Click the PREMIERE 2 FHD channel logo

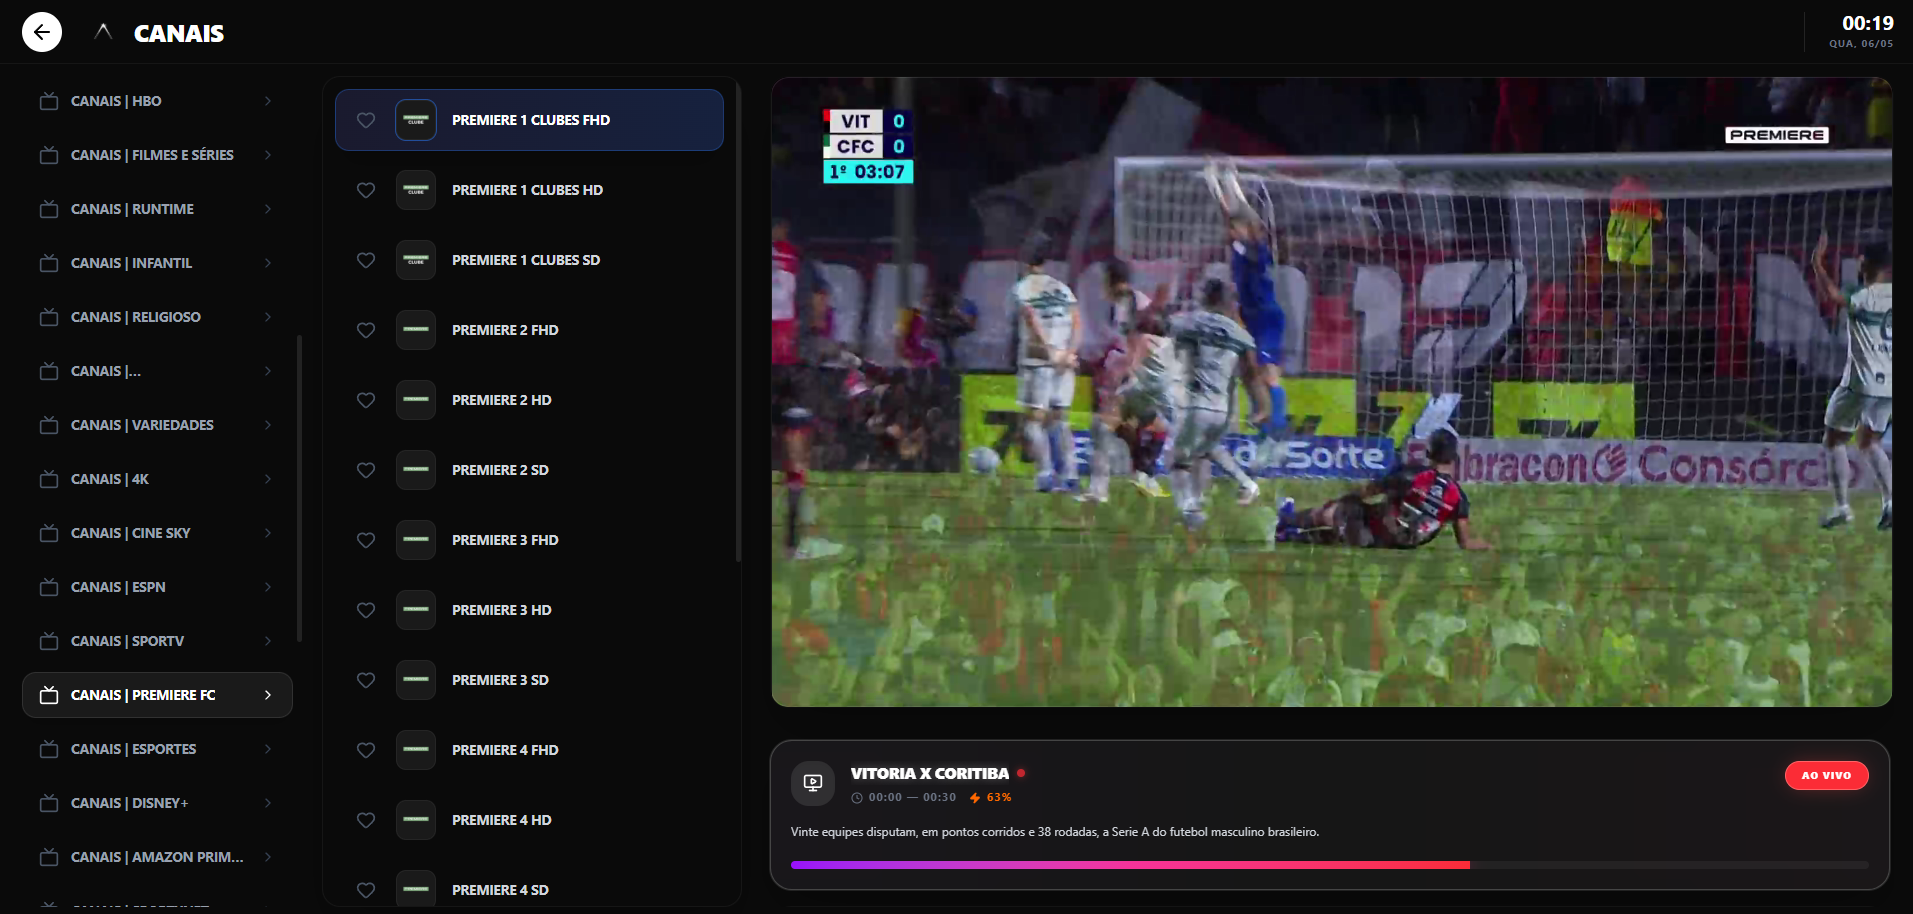pos(416,330)
